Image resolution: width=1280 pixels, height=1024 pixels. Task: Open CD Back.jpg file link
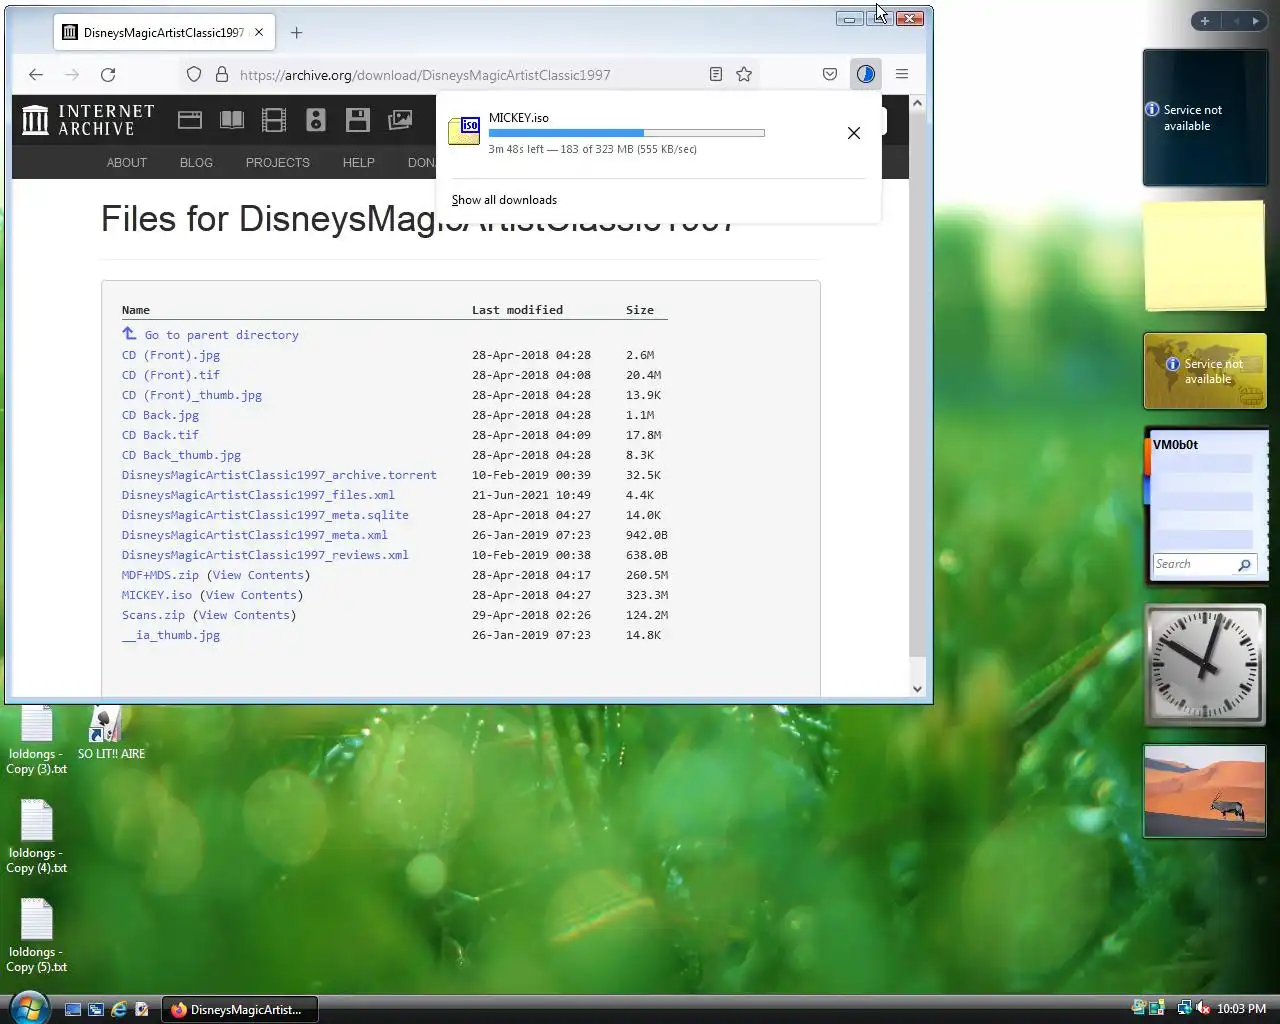160,415
